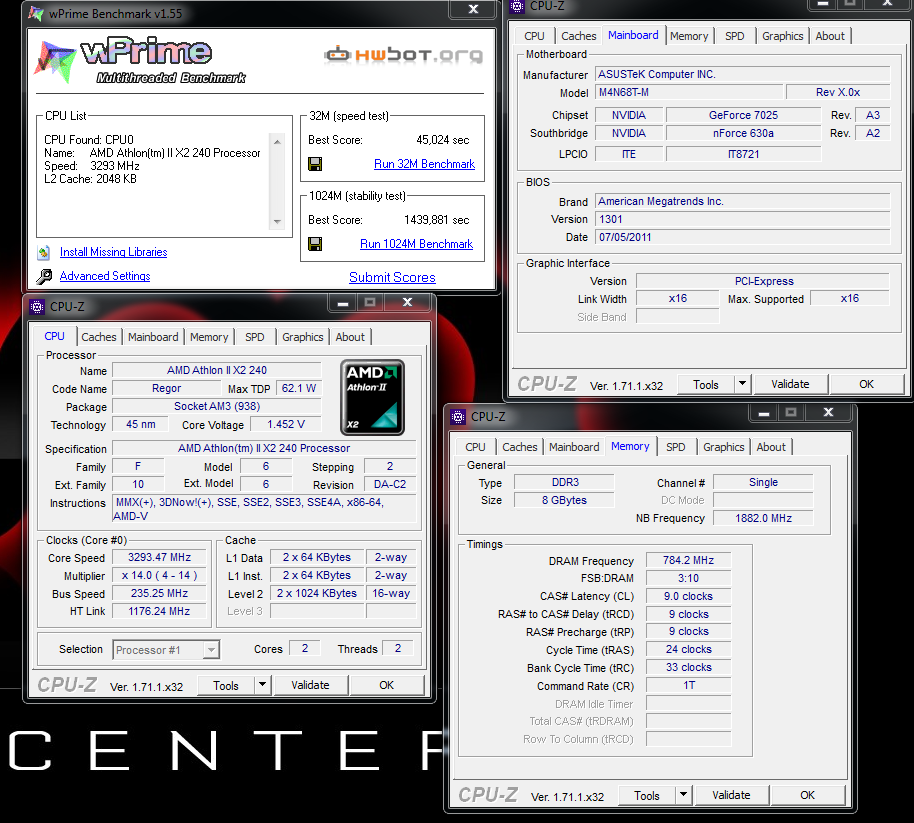914x823 pixels.
Task: Open About tab in the Memory window
Action: coord(771,446)
